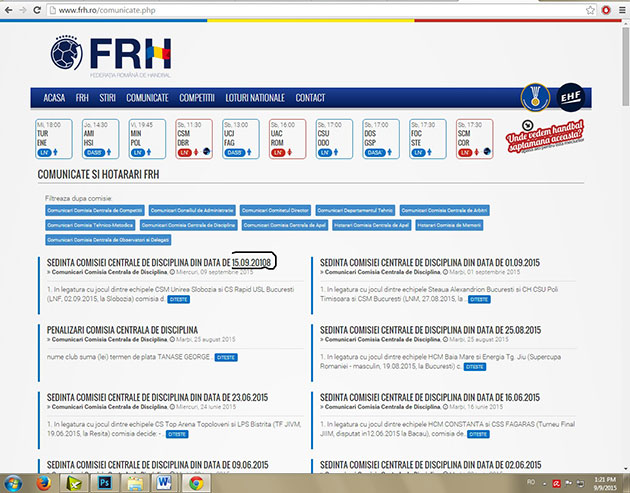Filter by Comunicari Consiliul de Administratie
630x493 pixels.
click(x=192, y=210)
